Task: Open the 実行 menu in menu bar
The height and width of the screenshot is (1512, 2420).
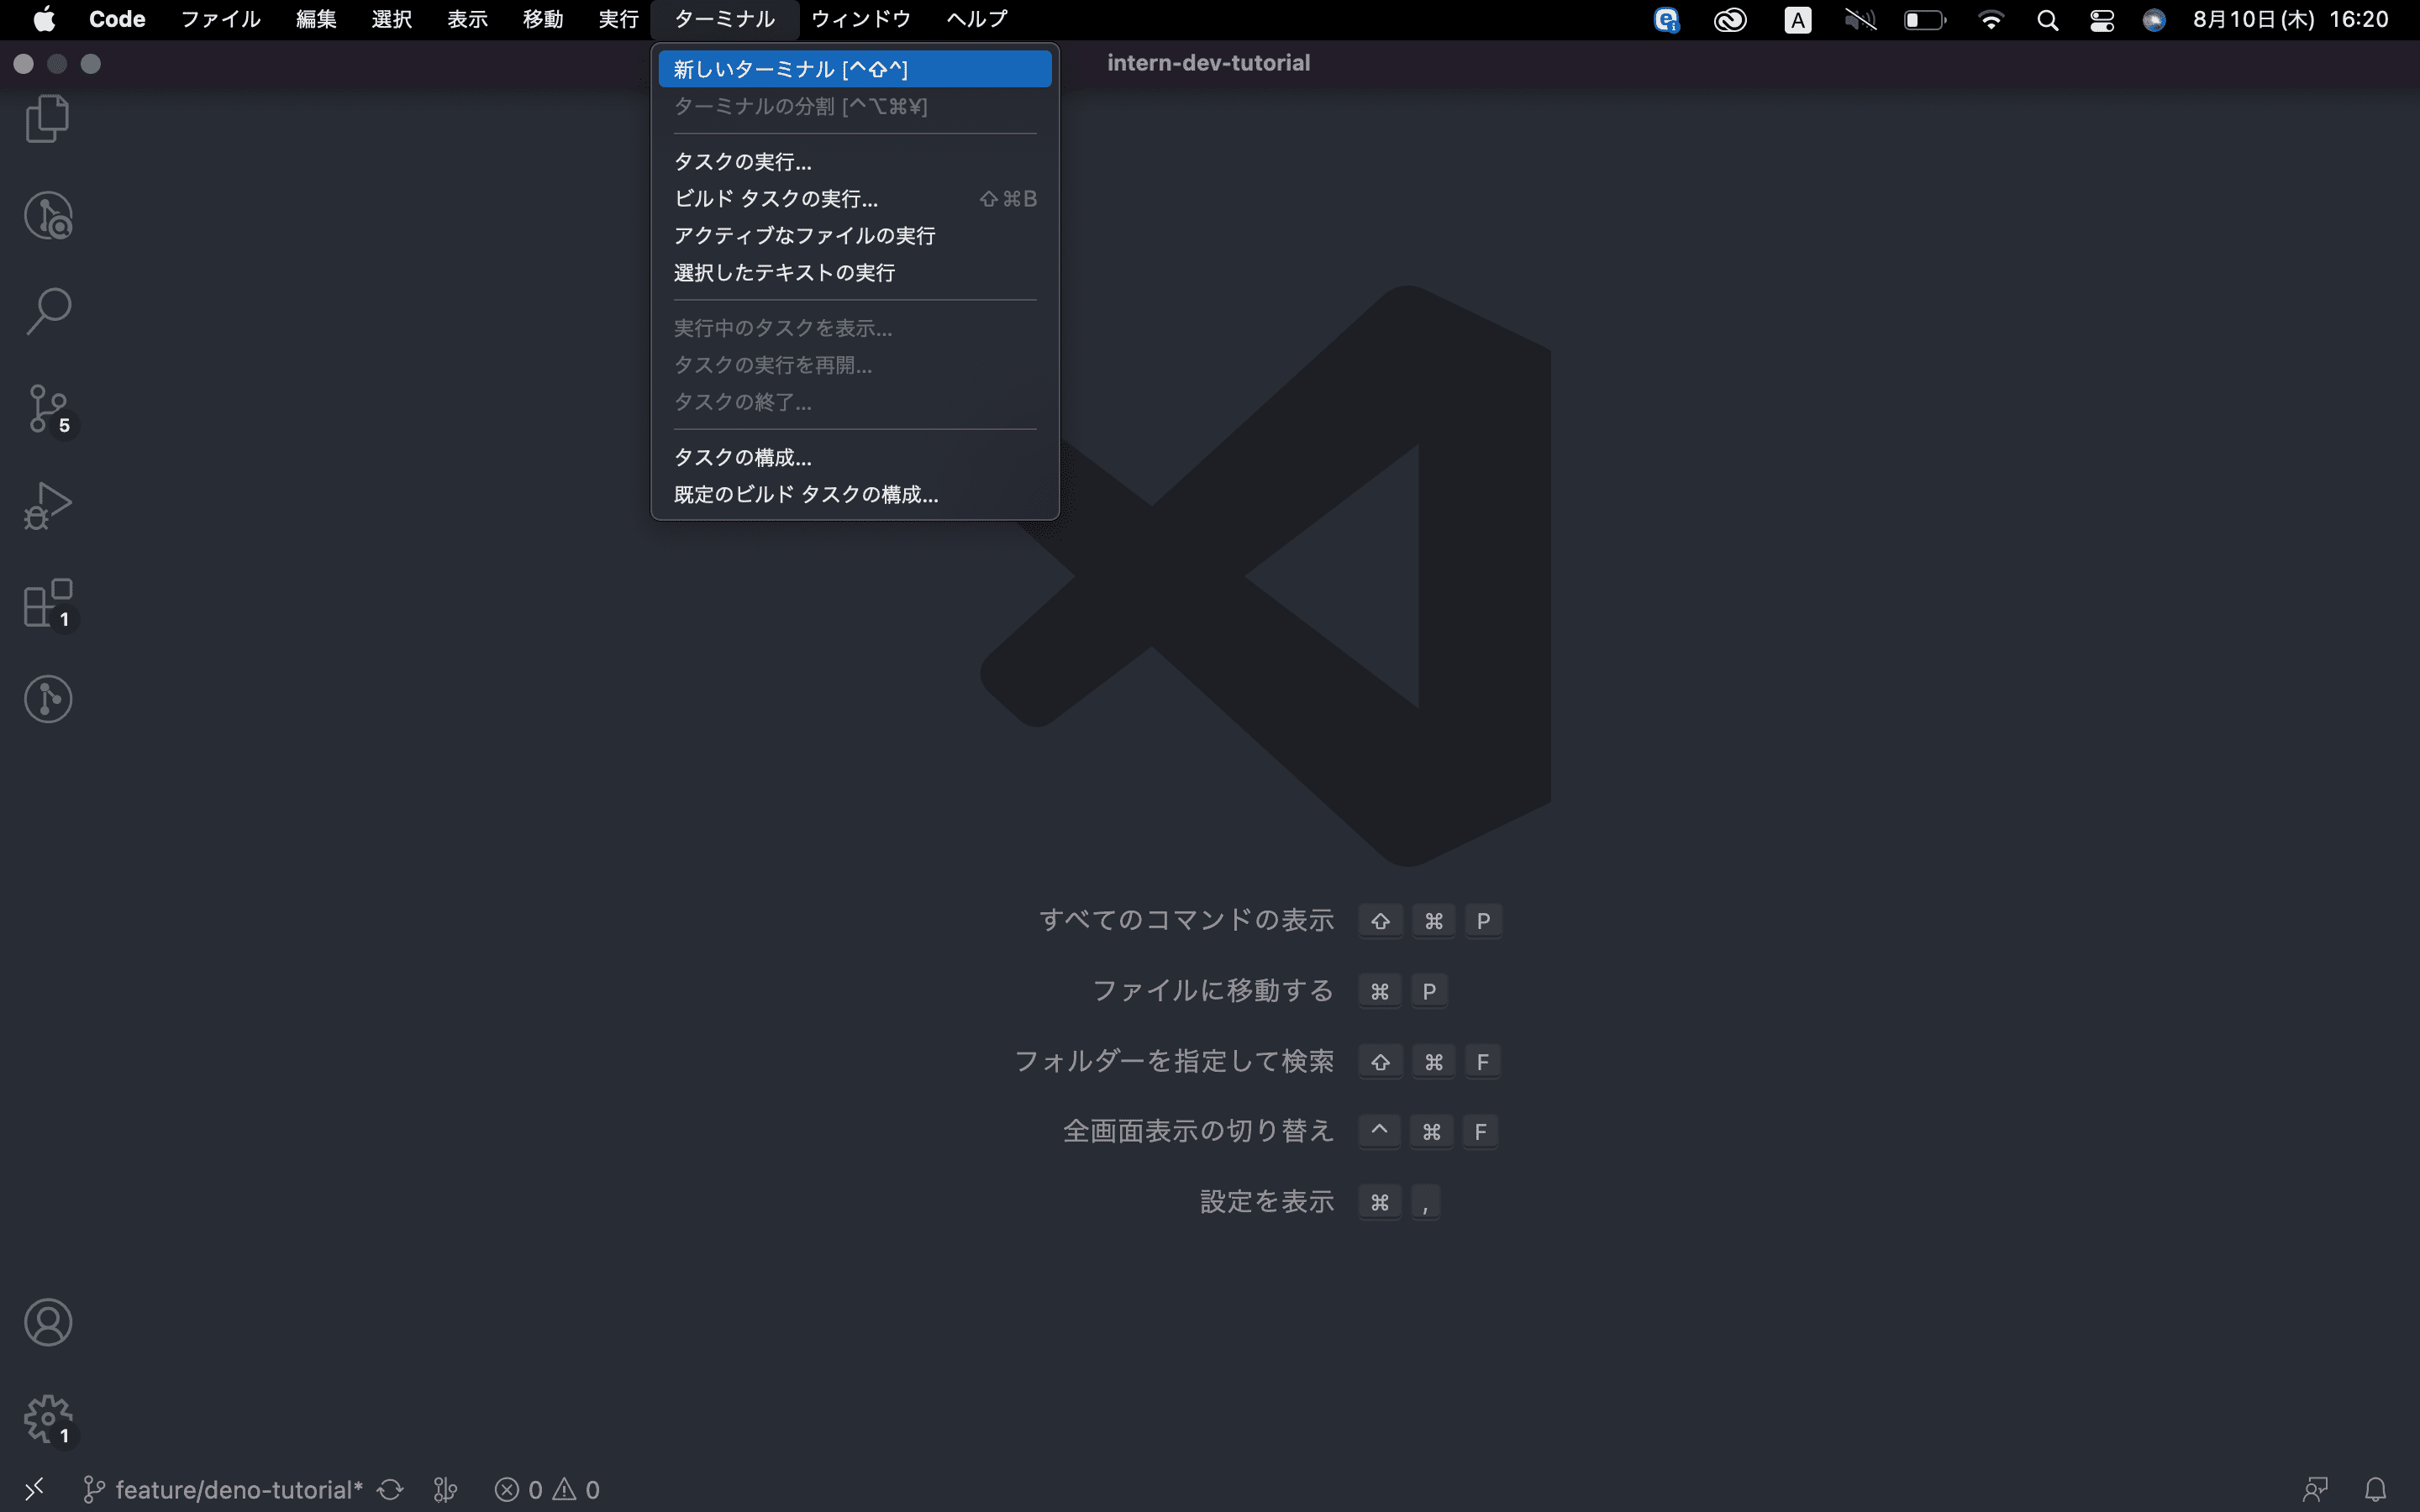Action: [x=618, y=19]
